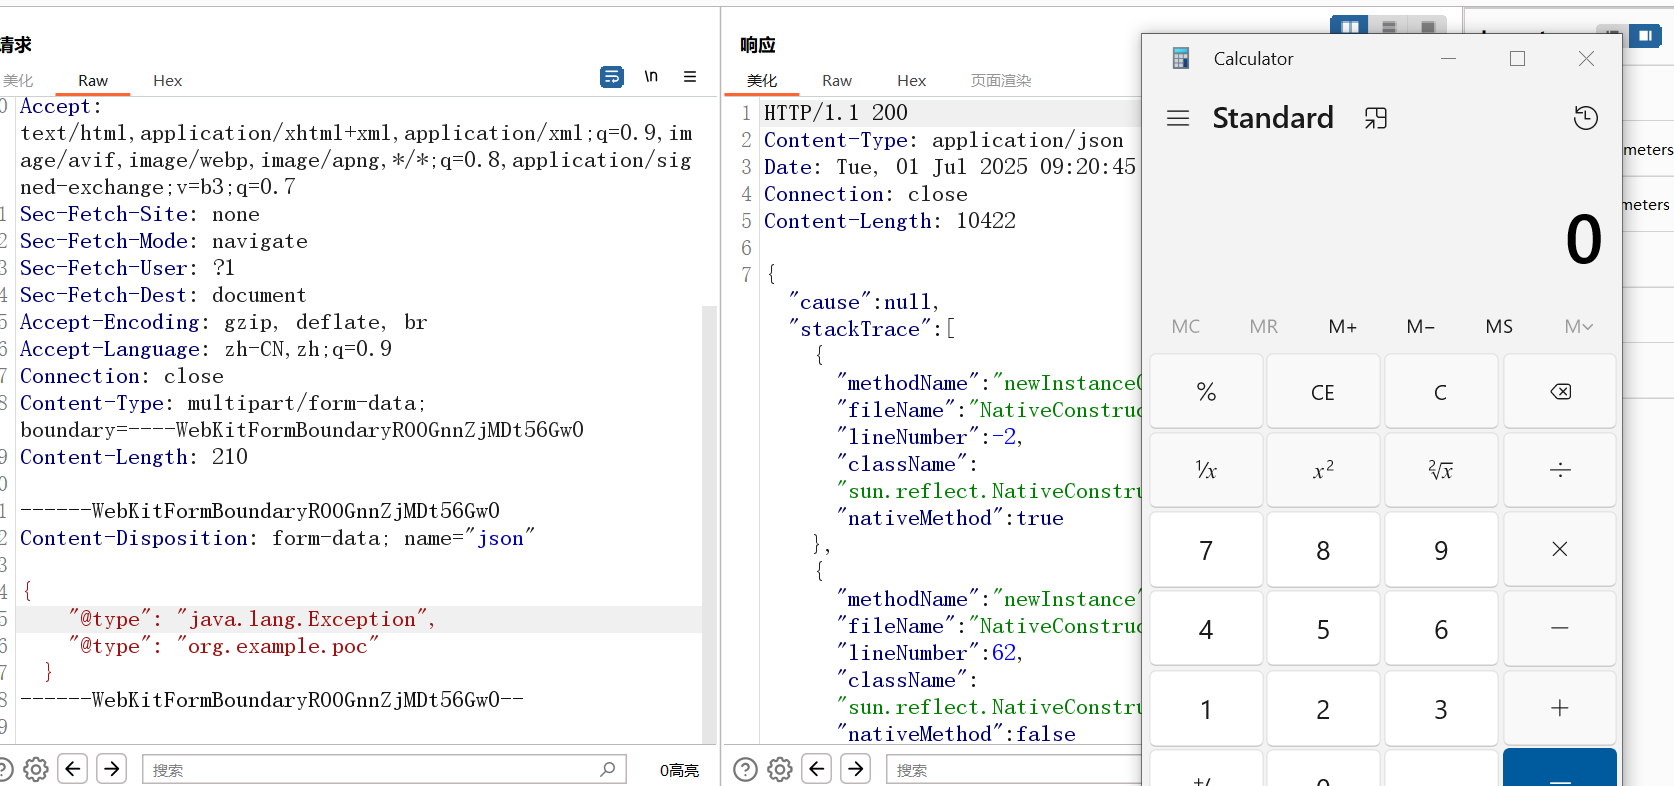This screenshot has width=1674, height=786.
Task: Click the Calculator x squared button
Action: (x=1323, y=470)
